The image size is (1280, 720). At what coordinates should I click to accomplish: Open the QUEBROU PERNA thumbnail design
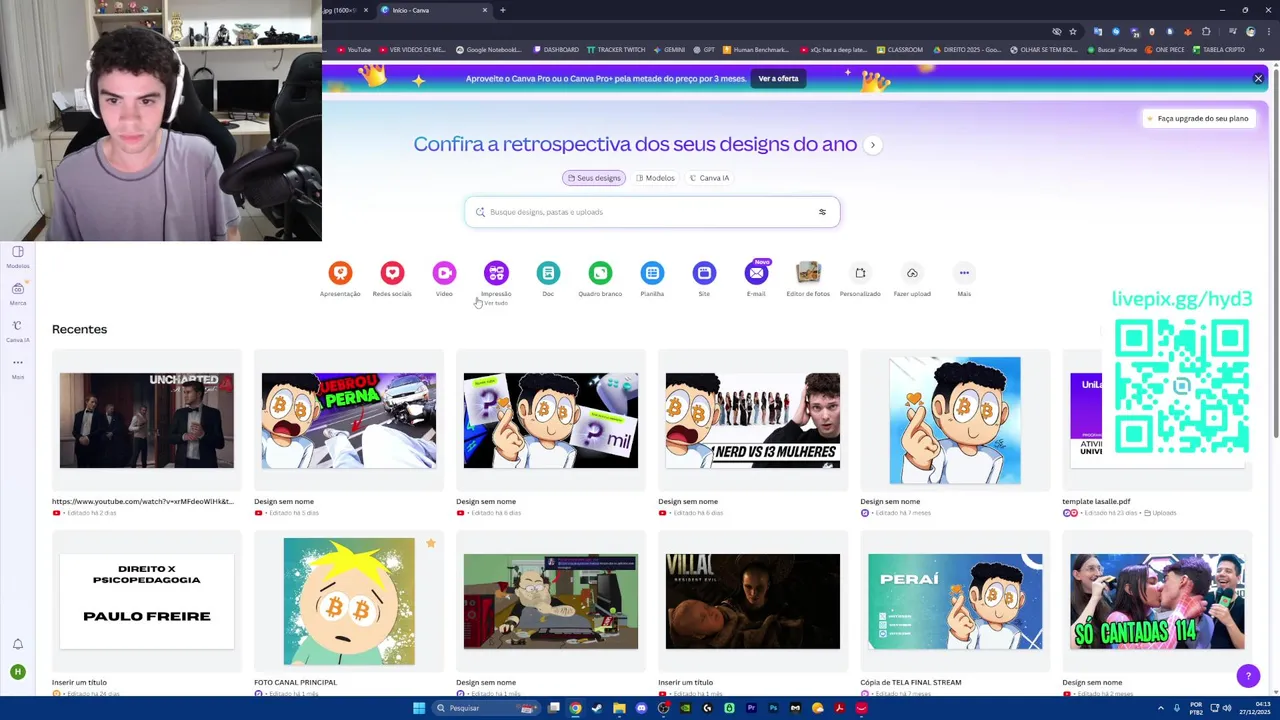tap(349, 421)
